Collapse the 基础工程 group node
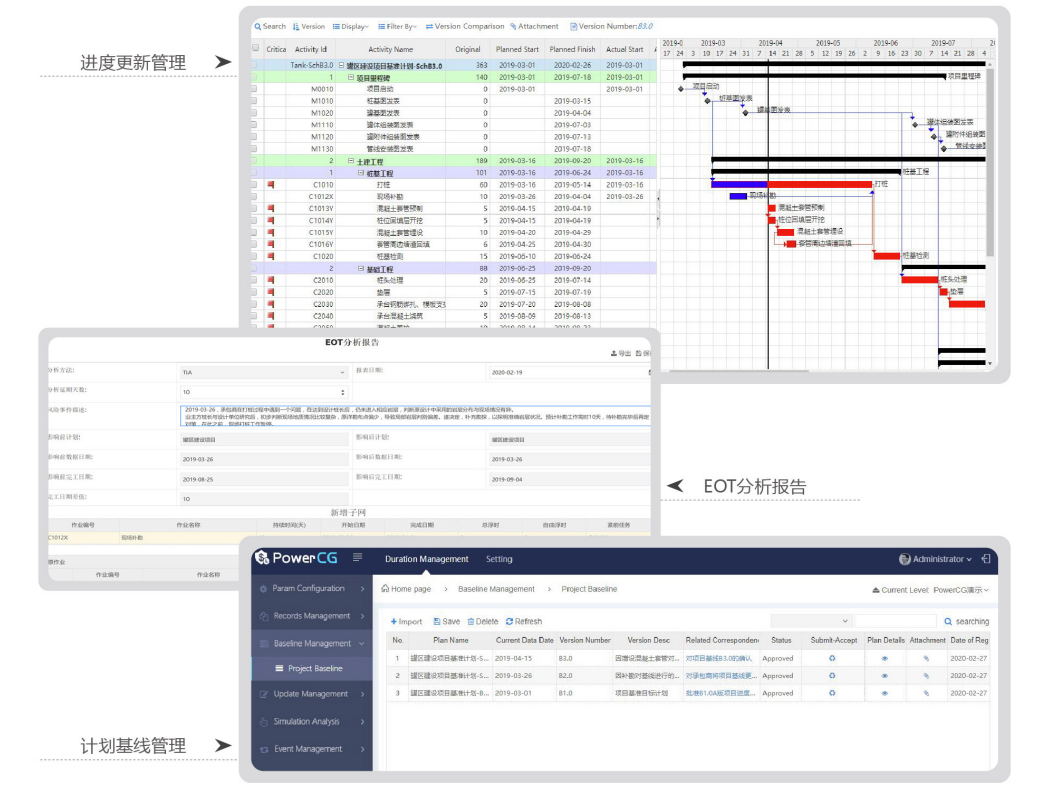This screenshot has height=796, width=1046. tap(361, 269)
